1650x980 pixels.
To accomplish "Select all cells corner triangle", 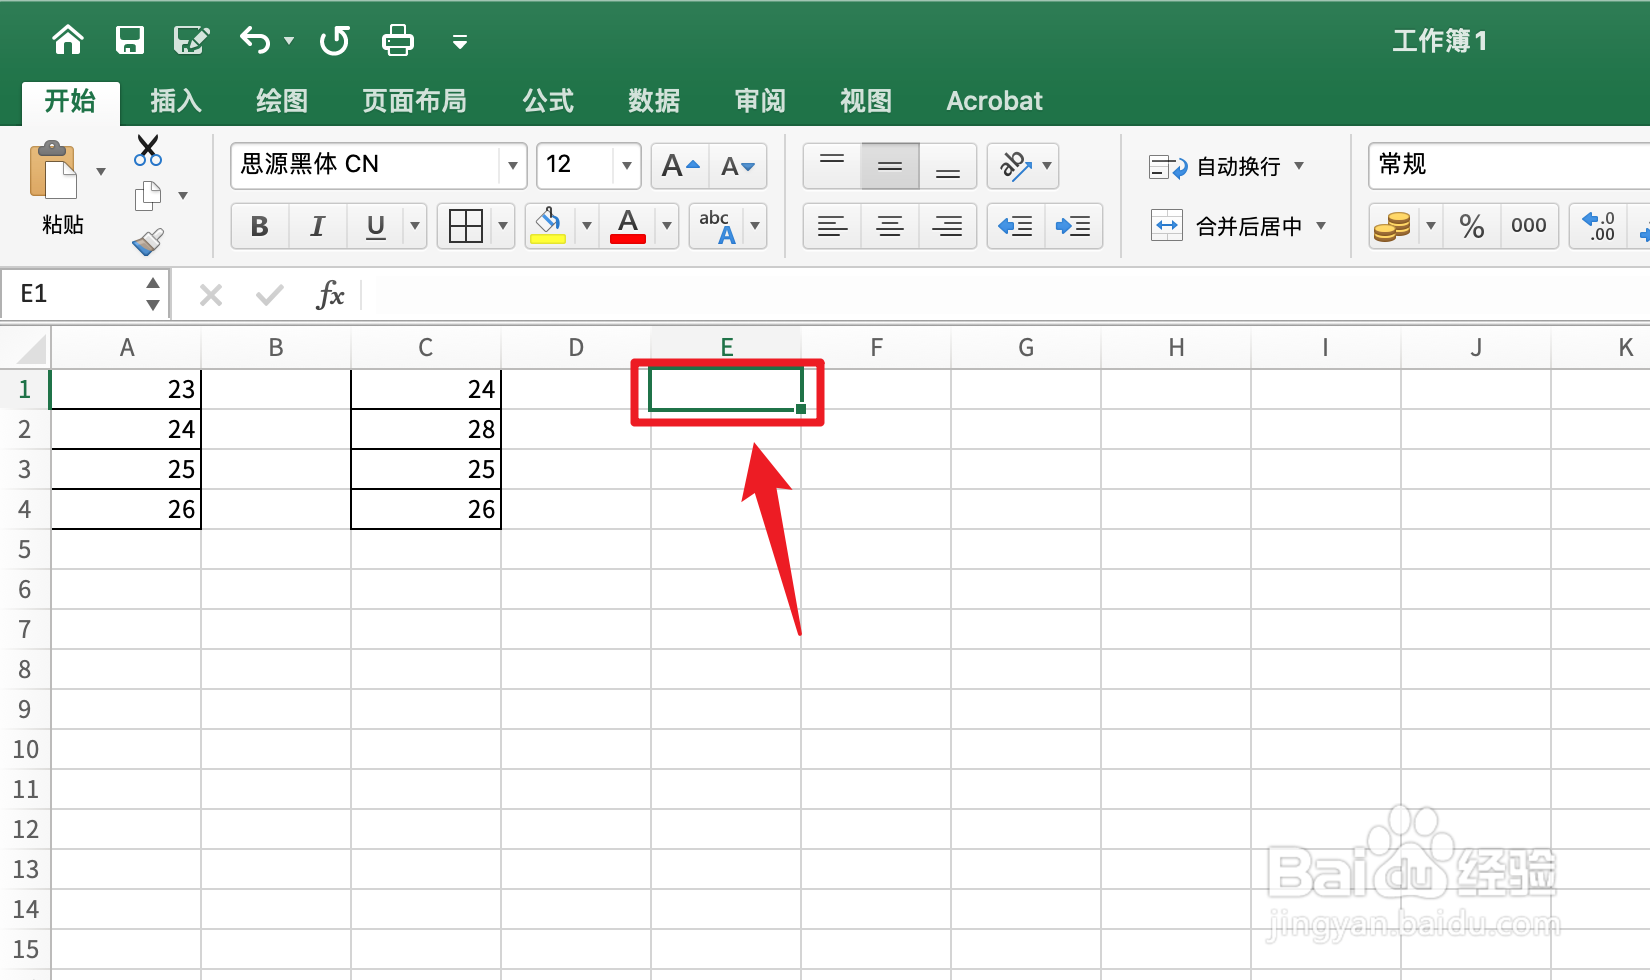I will [31, 348].
